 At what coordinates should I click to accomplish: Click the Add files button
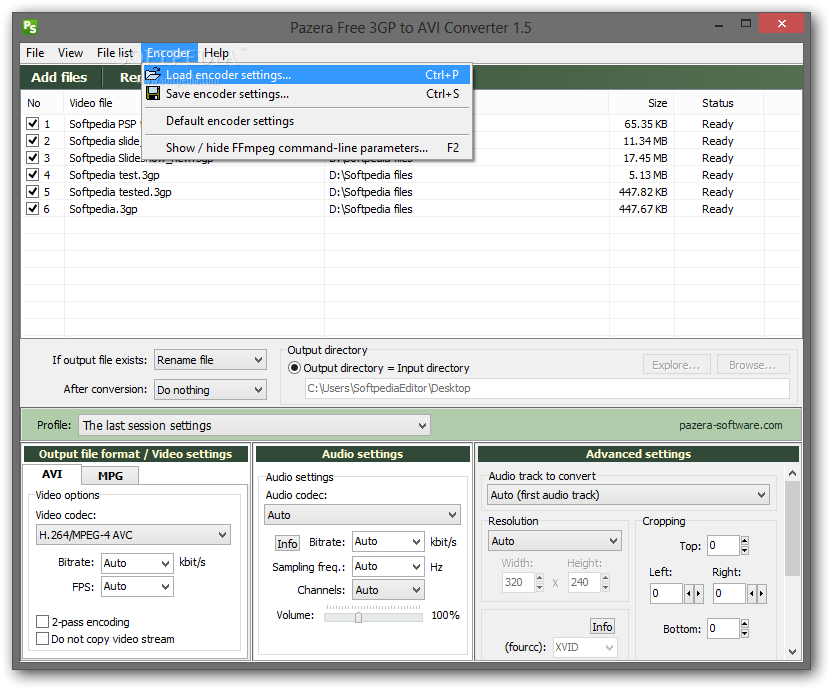[x=59, y=77]
